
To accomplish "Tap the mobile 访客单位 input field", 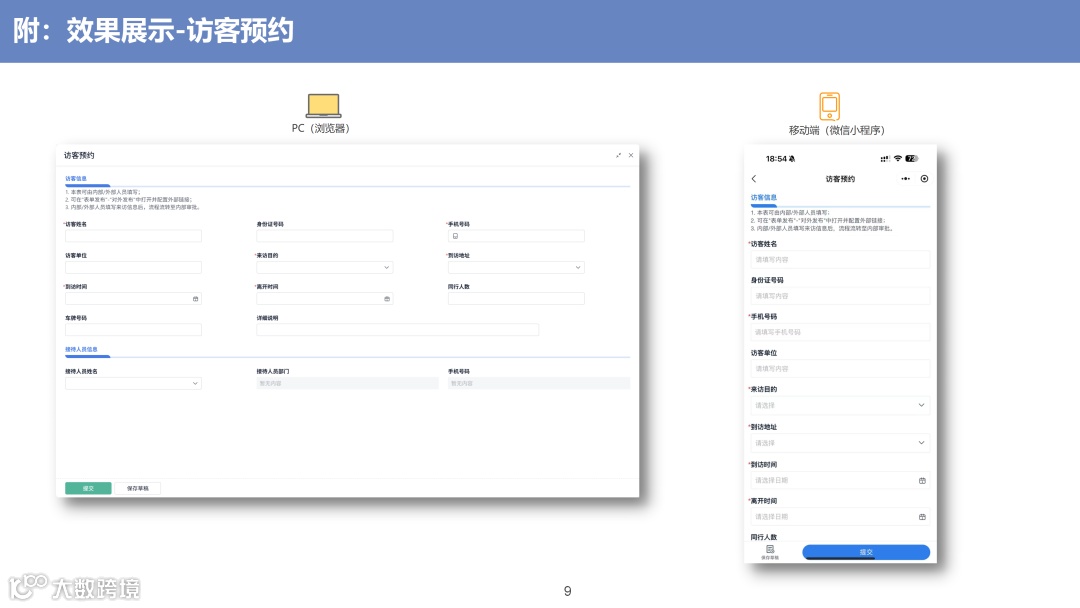I will [840, 368].
